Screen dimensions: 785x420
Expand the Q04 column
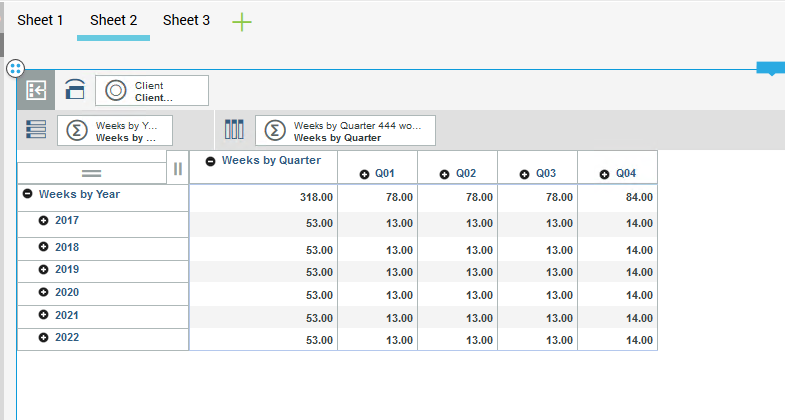pos(605,174)
